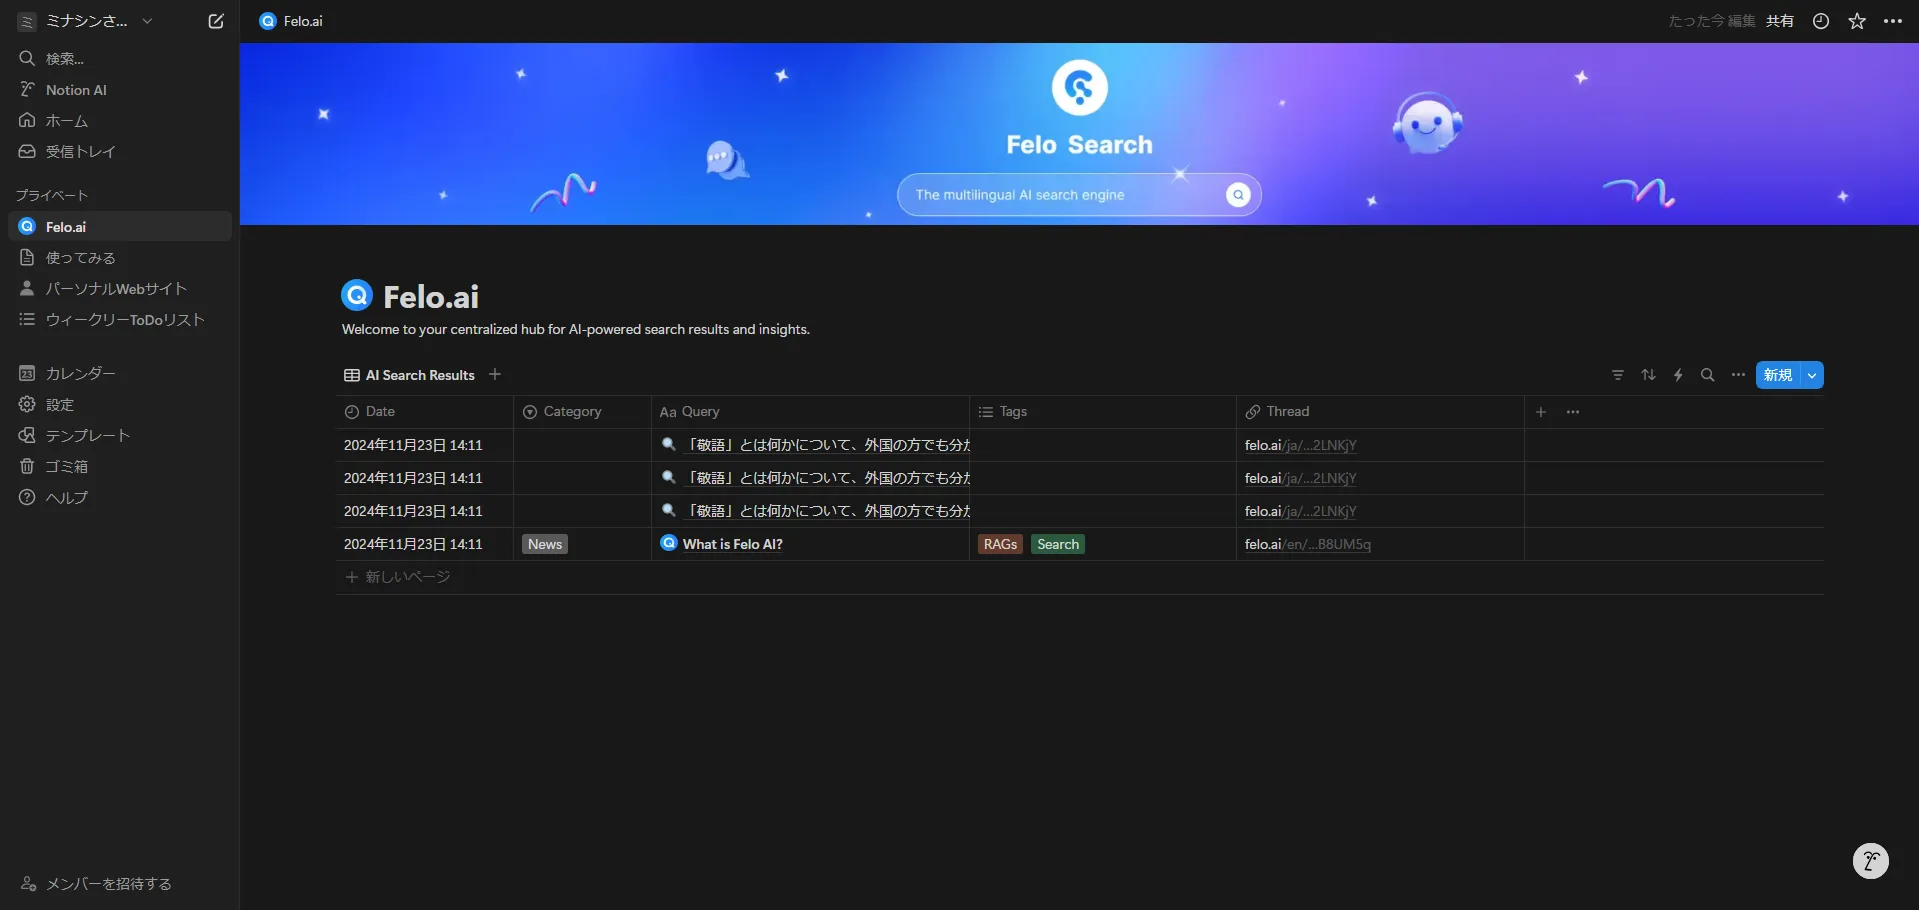
Task: Open the Notion AI floating assistant button
Action: [1870, 860]
